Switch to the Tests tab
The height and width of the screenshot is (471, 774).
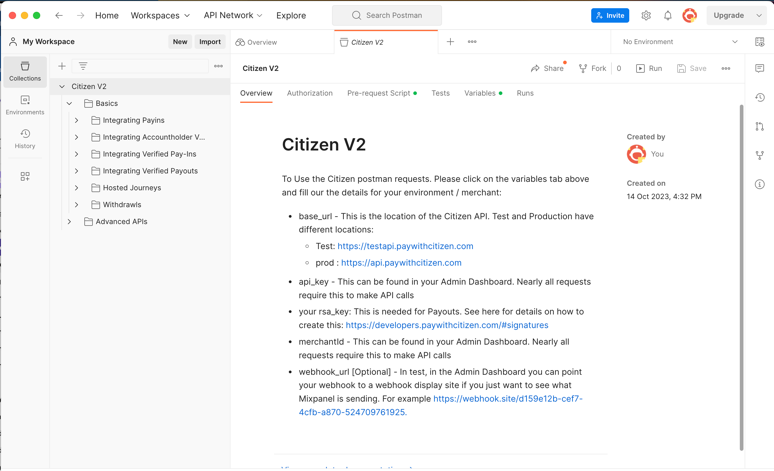(440, 93)
